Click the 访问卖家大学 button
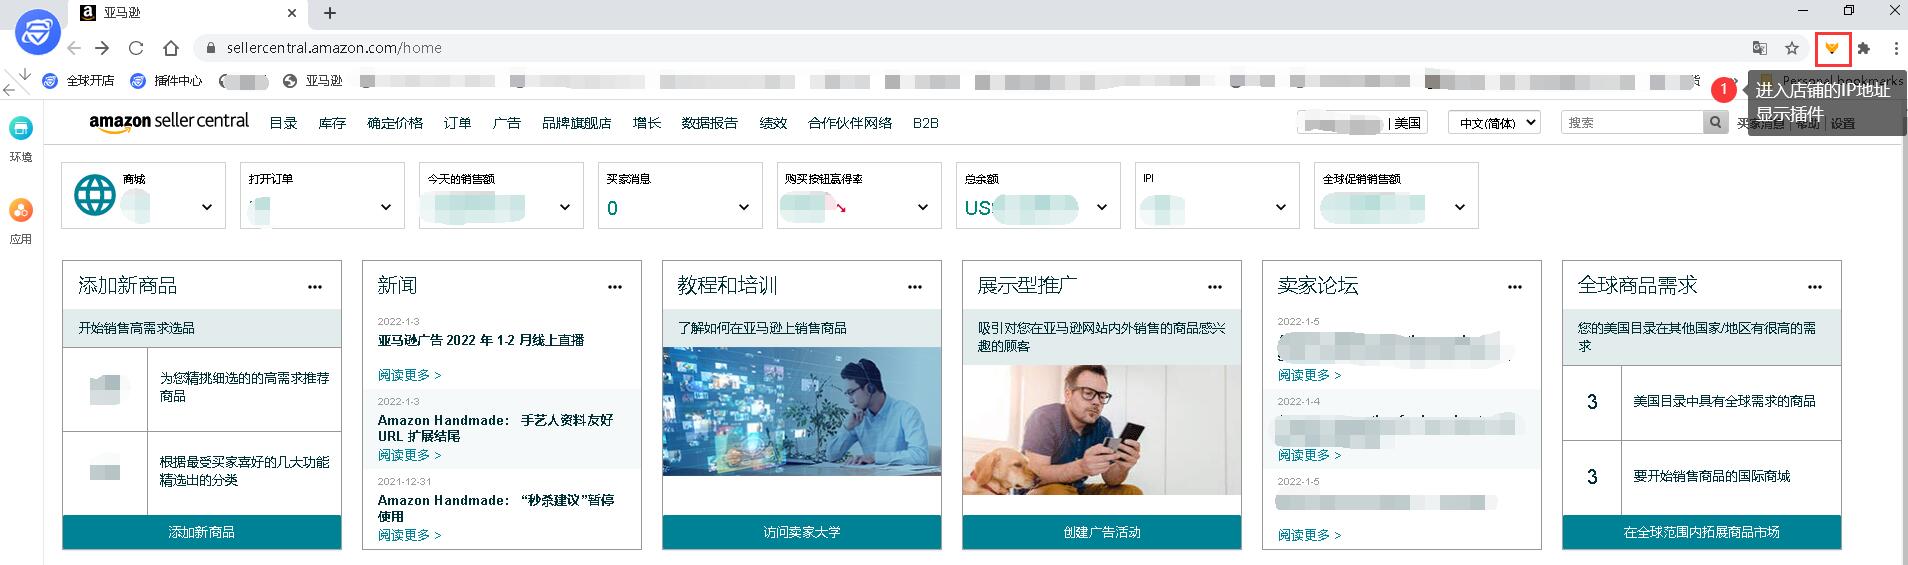Screen dimensions: 1908x565 [802, 532]
